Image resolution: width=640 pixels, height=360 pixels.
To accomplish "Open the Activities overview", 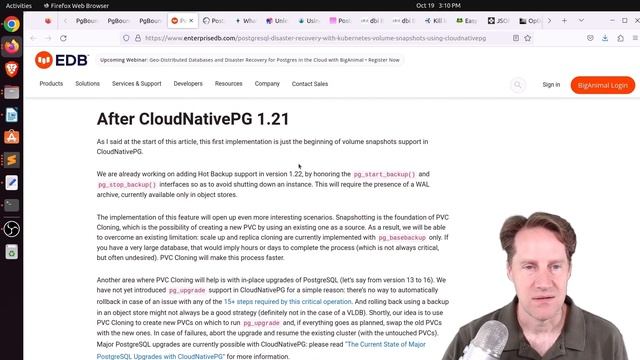I will point(19,6).
